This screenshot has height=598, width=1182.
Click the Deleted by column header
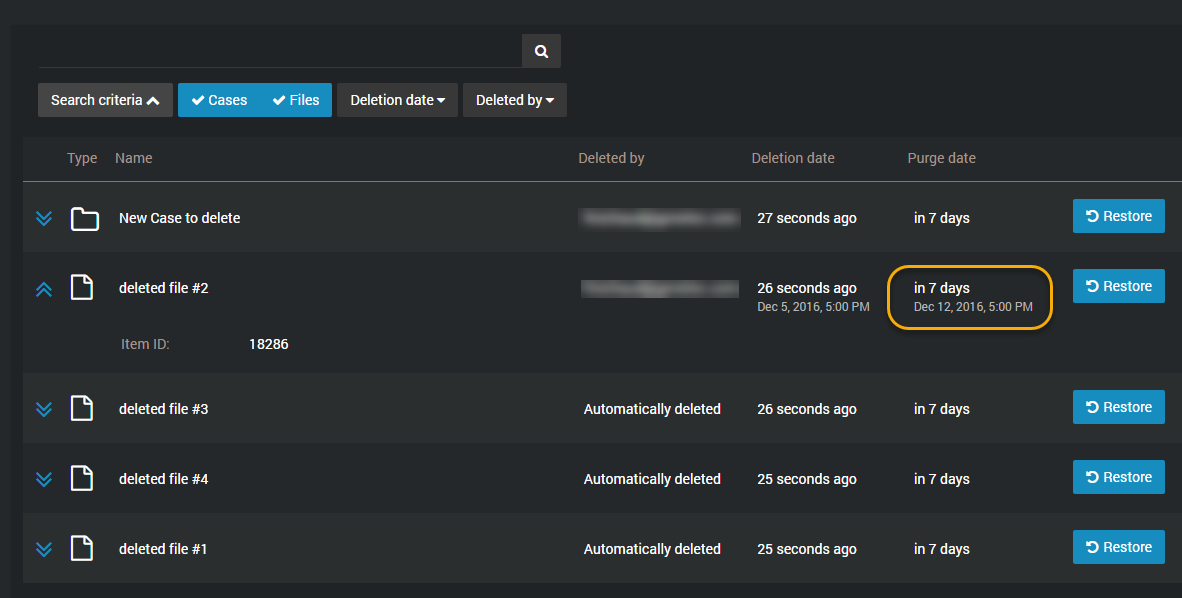point(611,158)
